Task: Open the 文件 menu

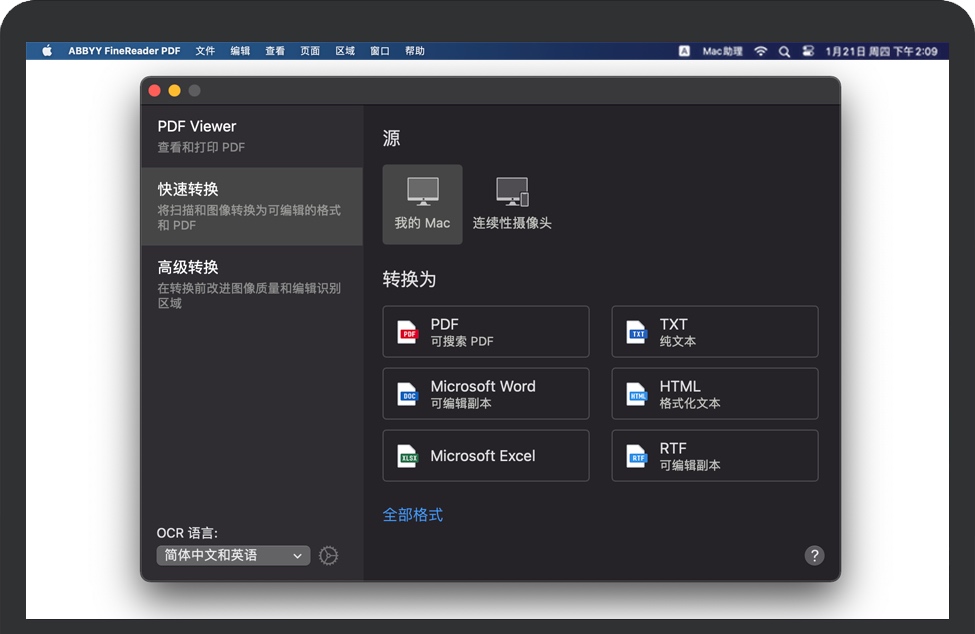Action: coord(205,51)
